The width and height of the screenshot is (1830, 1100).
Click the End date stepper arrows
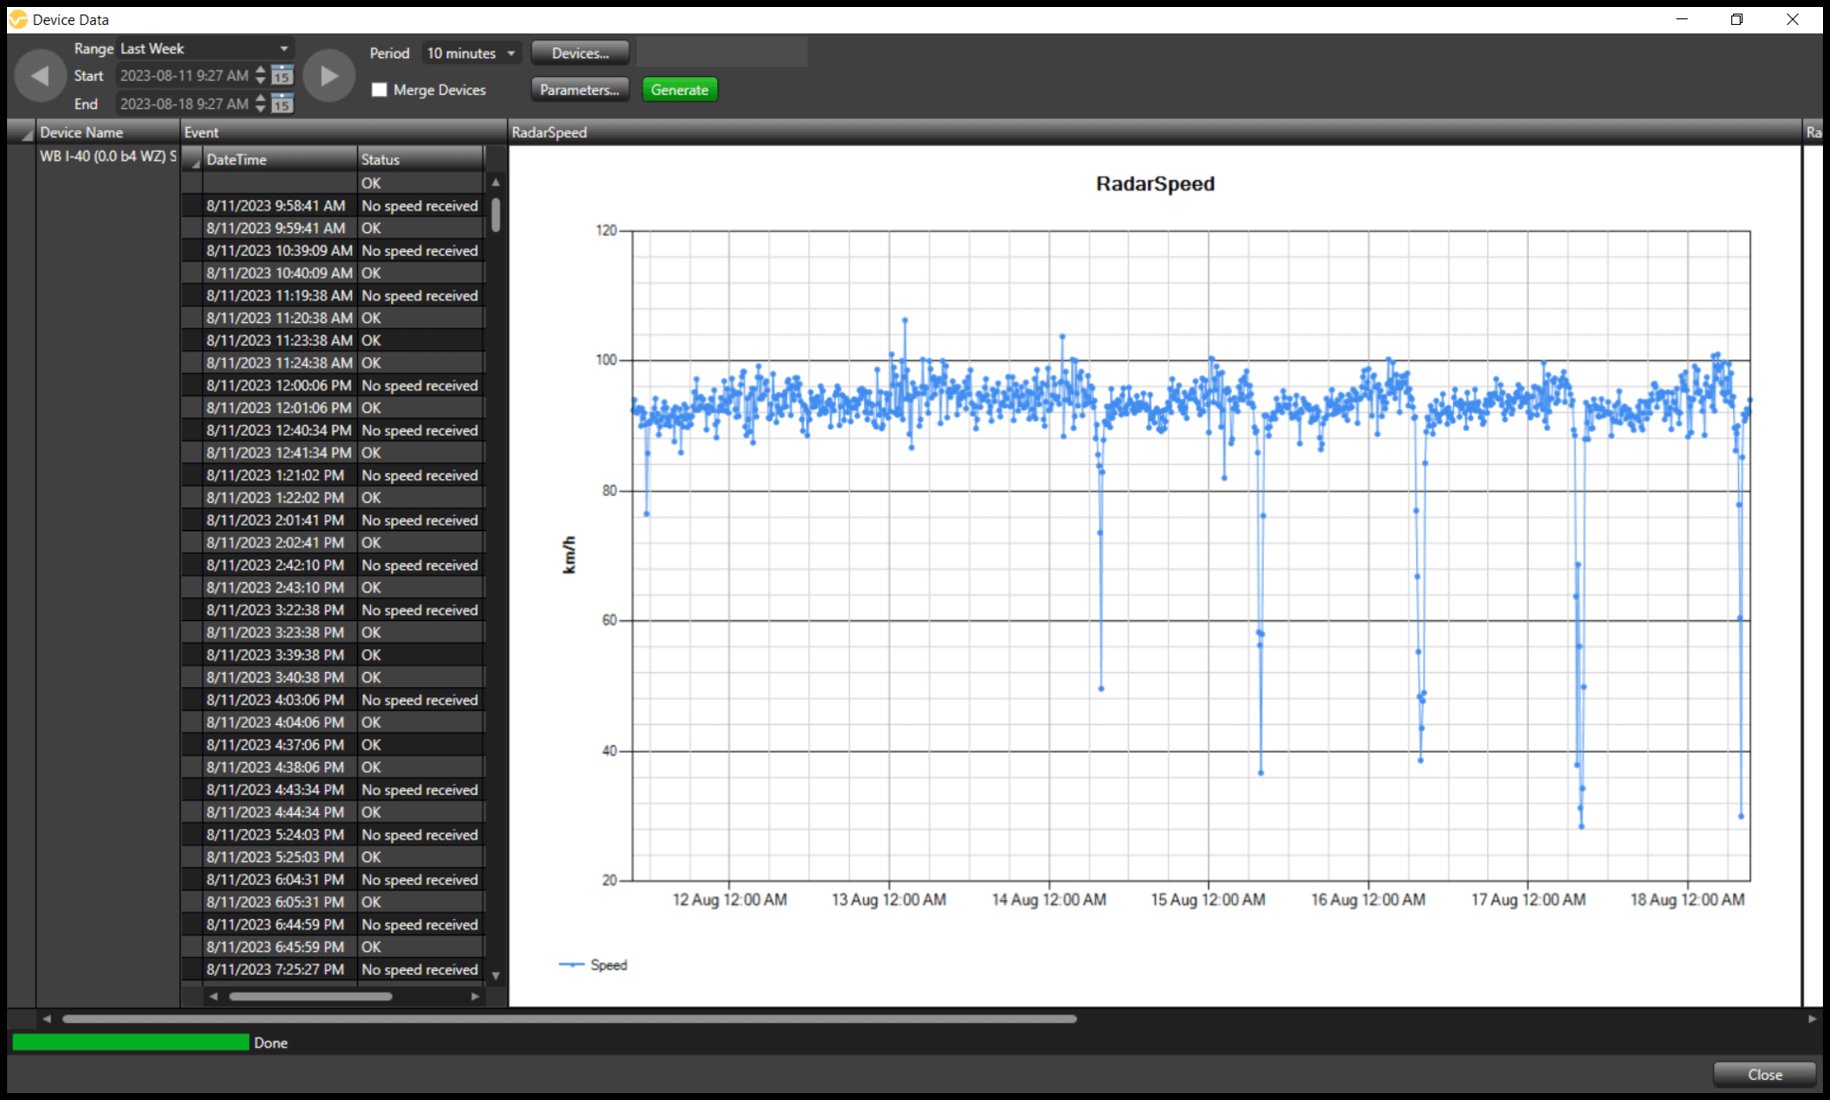(261, 103)
